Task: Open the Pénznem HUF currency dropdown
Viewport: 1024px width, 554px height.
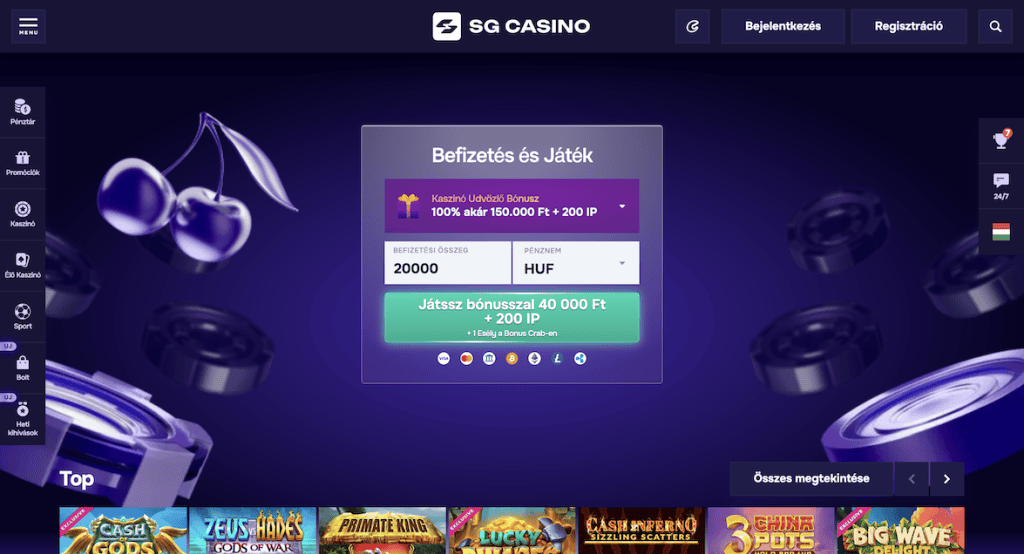Action: pyautogui.click(x=576, y=263)
